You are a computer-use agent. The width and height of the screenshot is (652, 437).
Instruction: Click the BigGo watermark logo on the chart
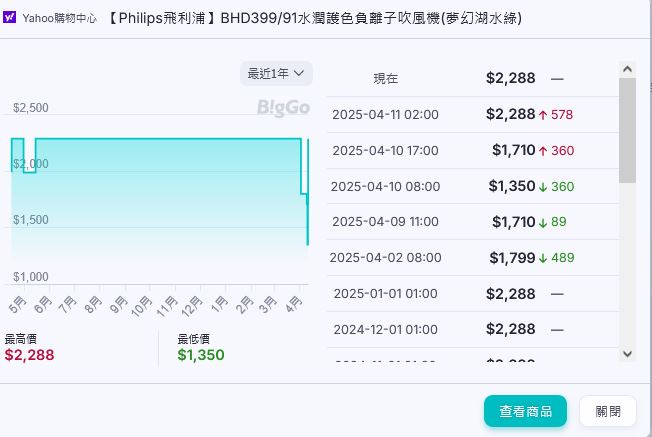pos(283,107)
